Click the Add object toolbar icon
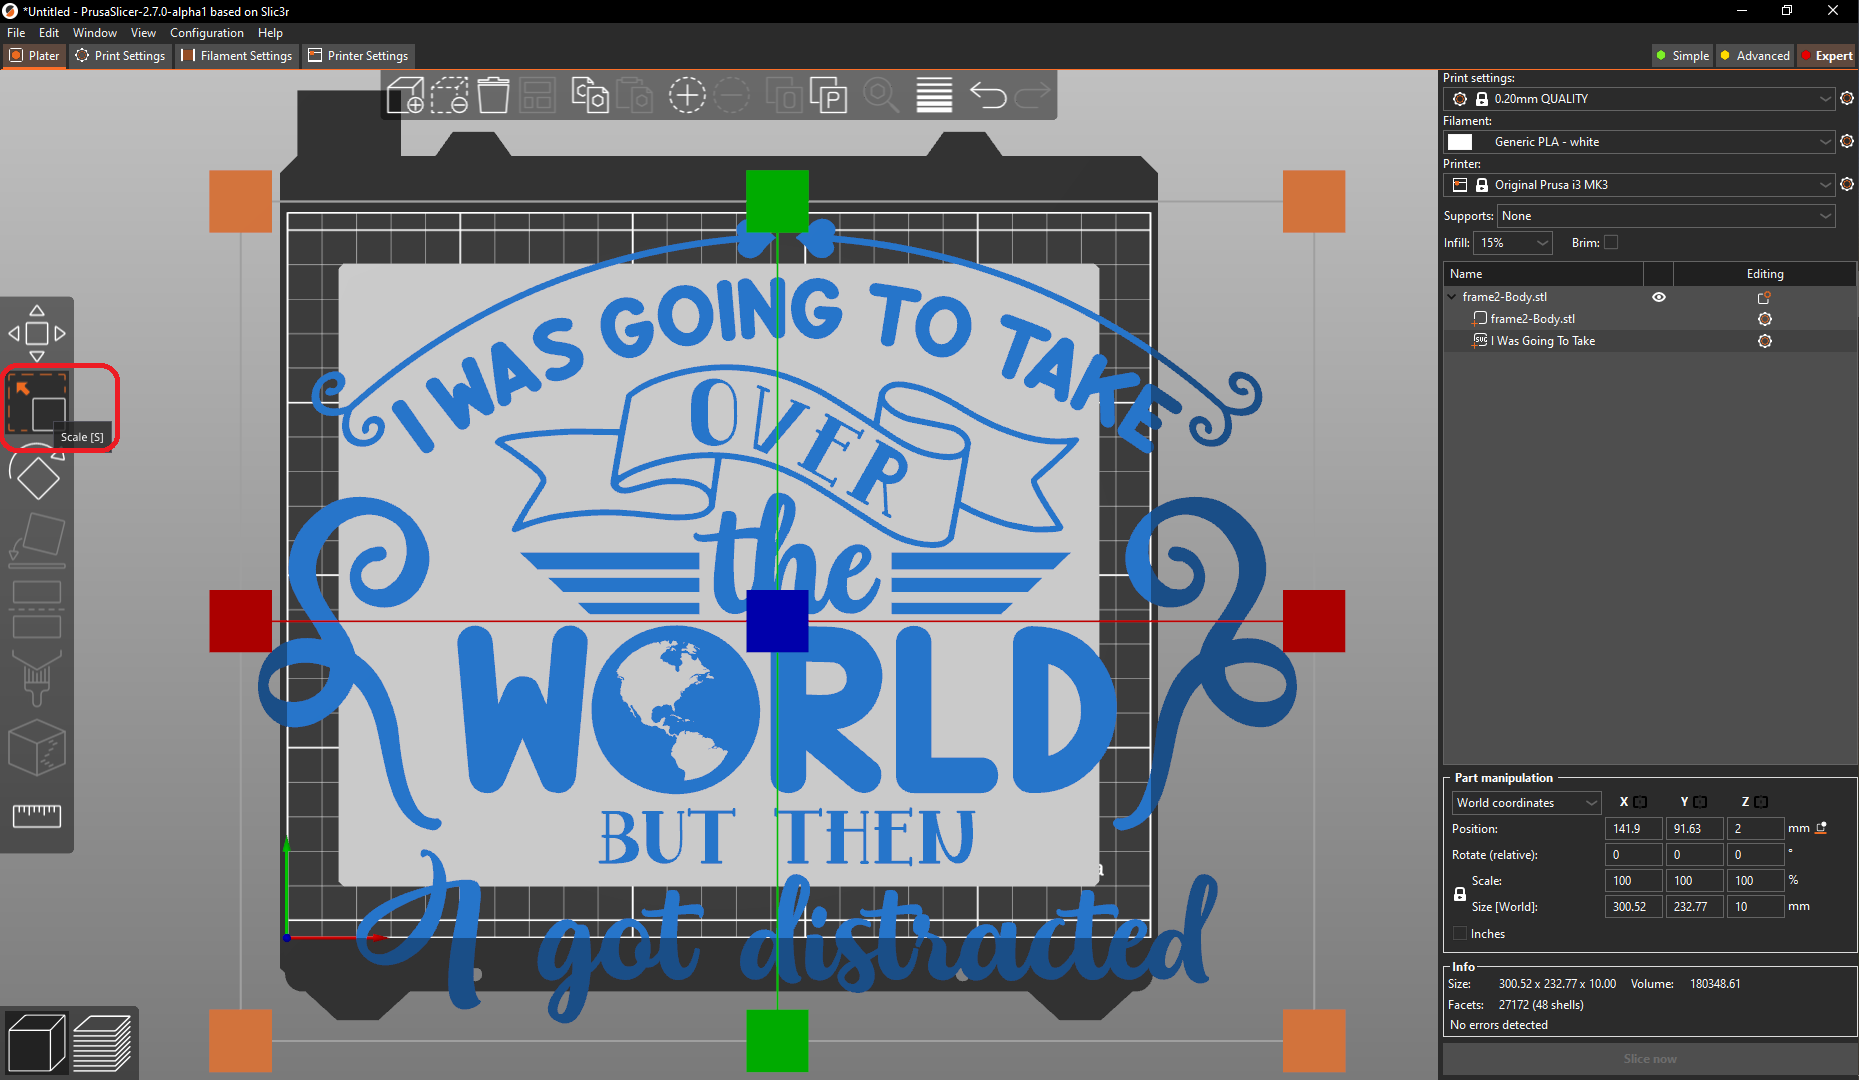This screenshot has width=1859, height=1080. click(x=407, y=95)
